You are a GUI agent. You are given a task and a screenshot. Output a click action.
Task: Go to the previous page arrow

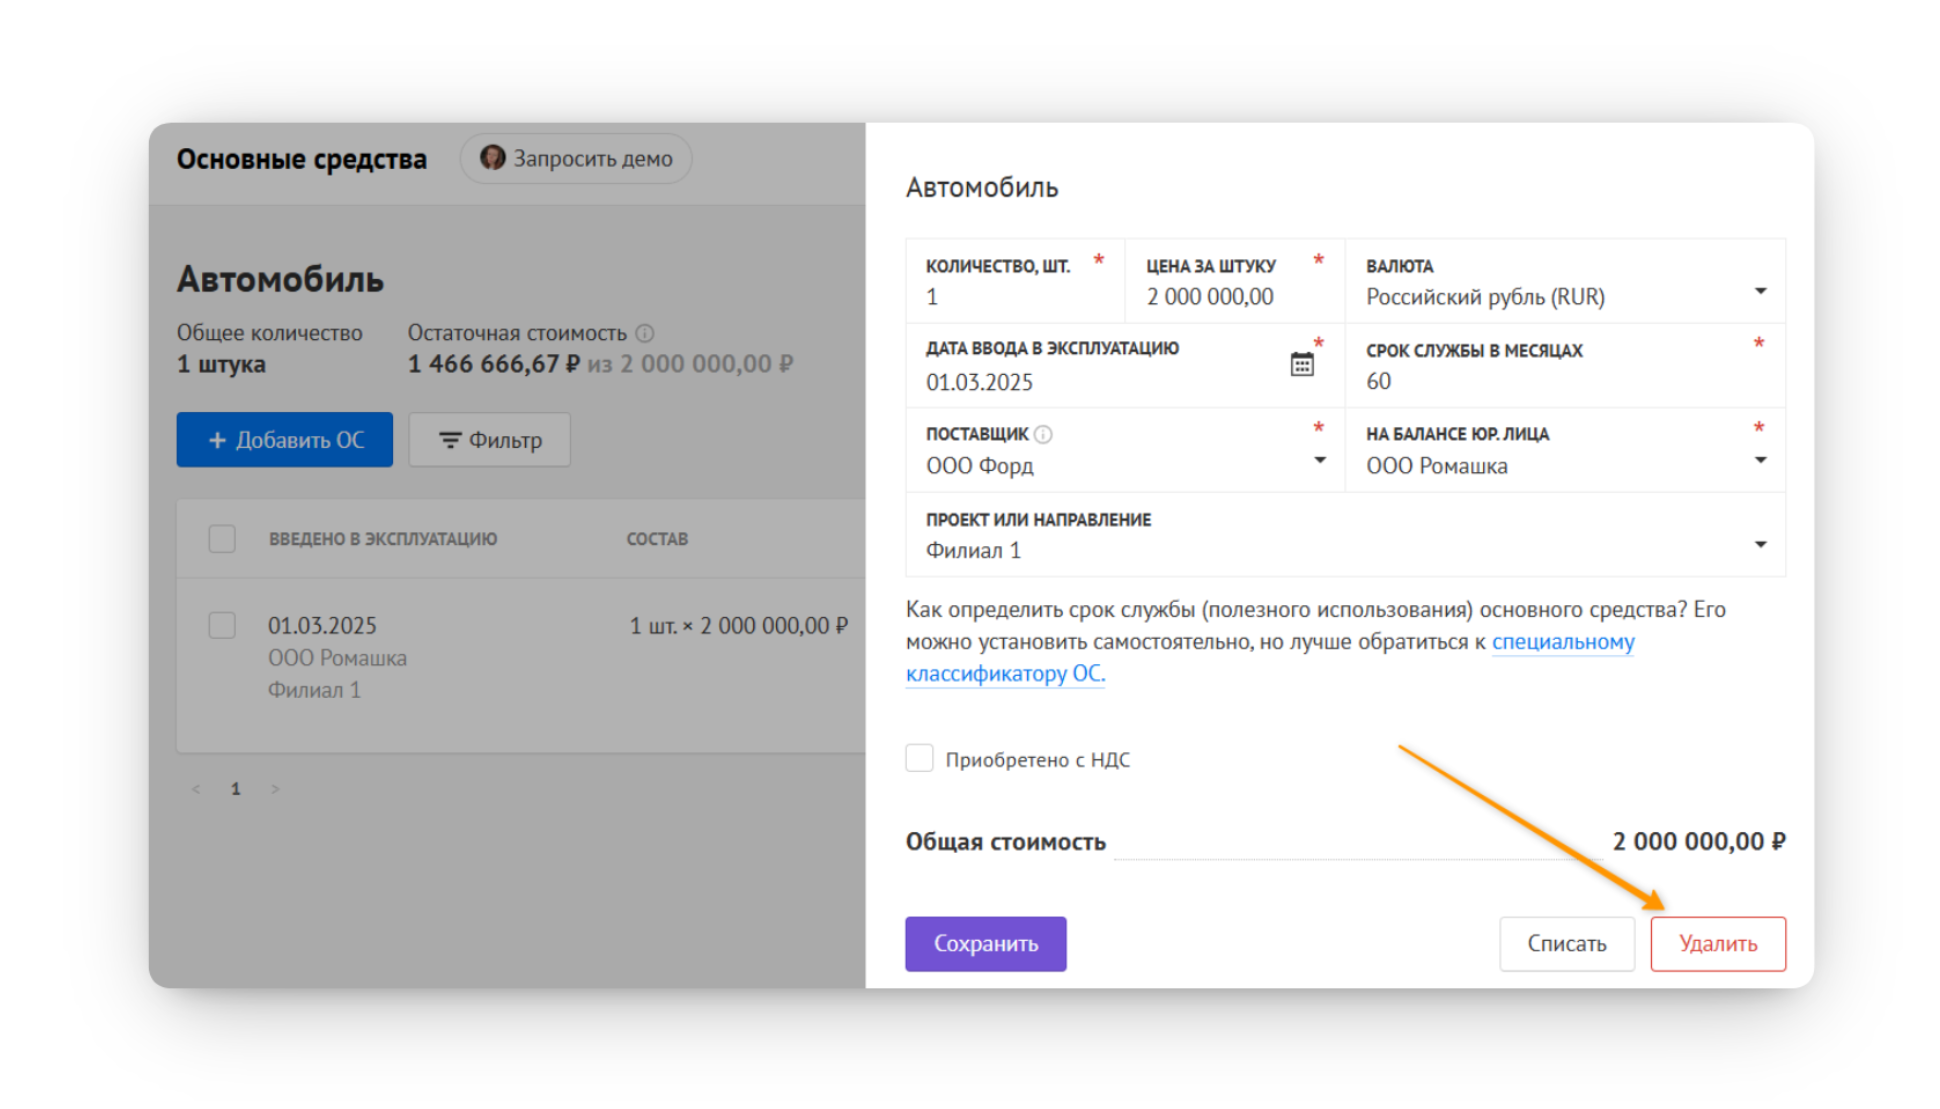[x=196, y=789]
